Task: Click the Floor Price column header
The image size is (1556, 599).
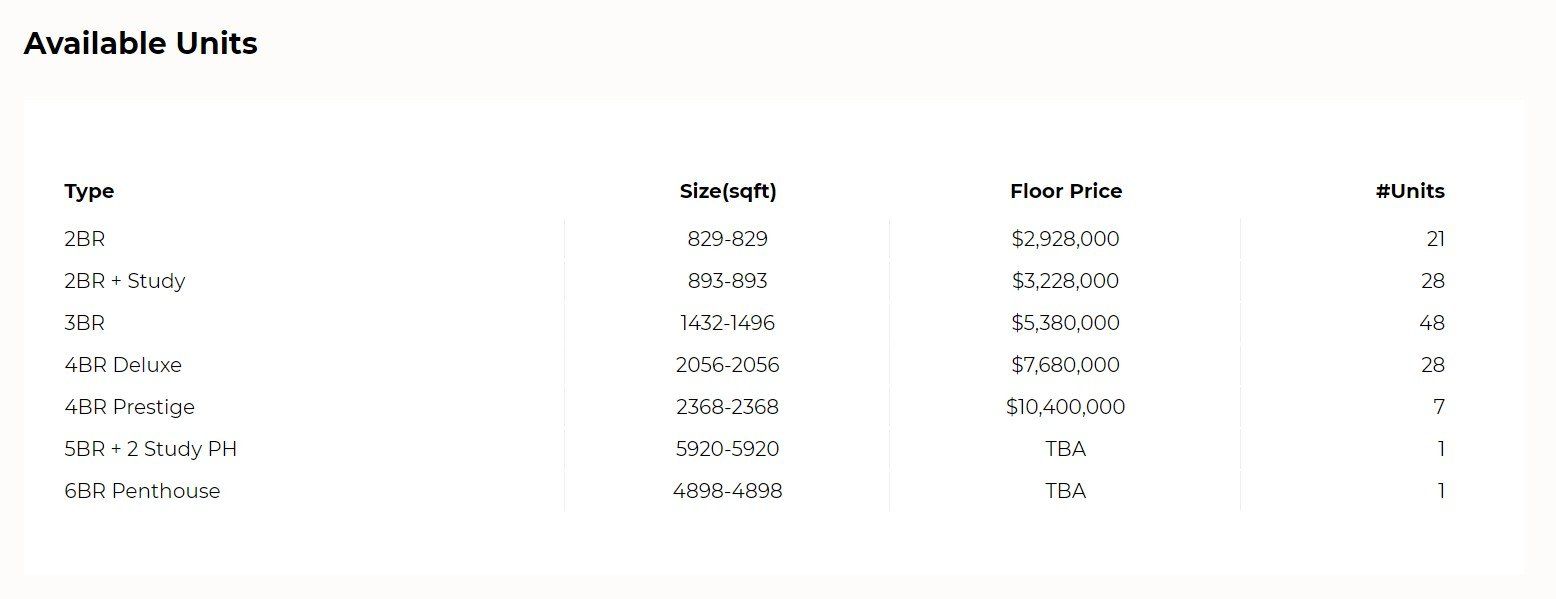Action: (1065, 191)
